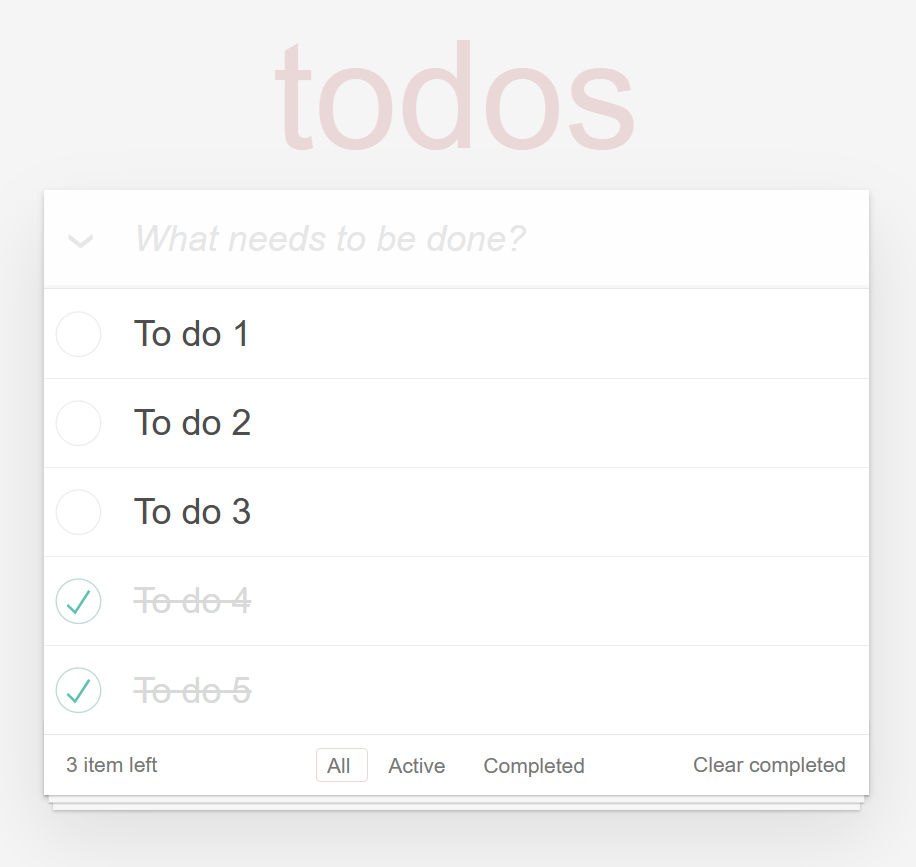Select the To do 2 item text
This screenshot has height=867, width=916.
tap(192, 423)
